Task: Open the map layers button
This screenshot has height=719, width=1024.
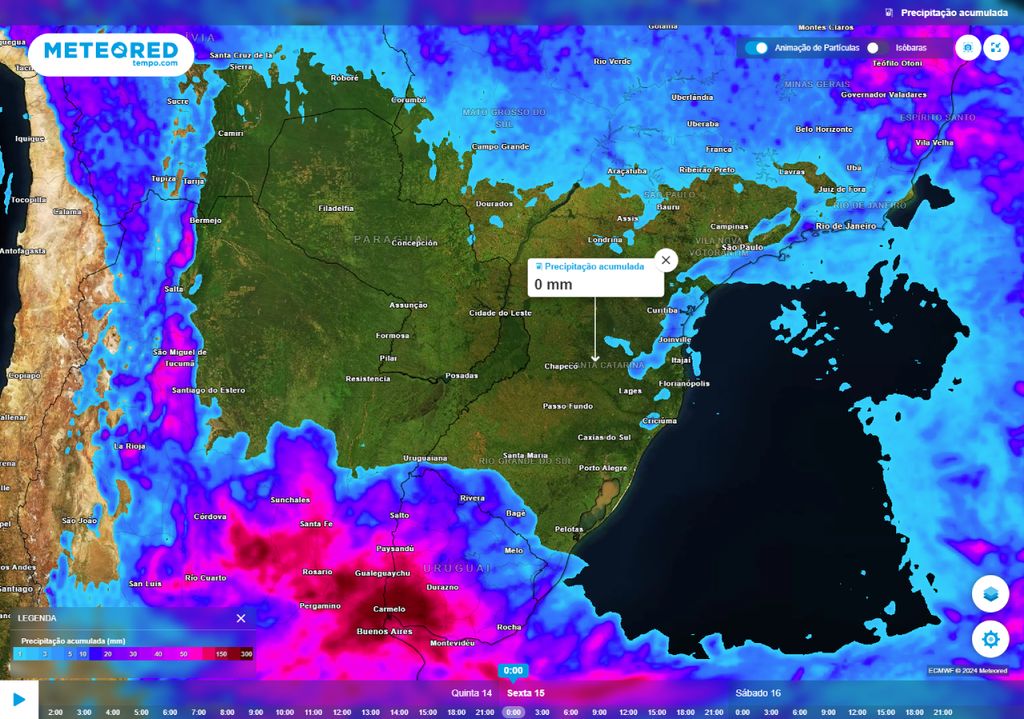Action: tap(990, 594)
